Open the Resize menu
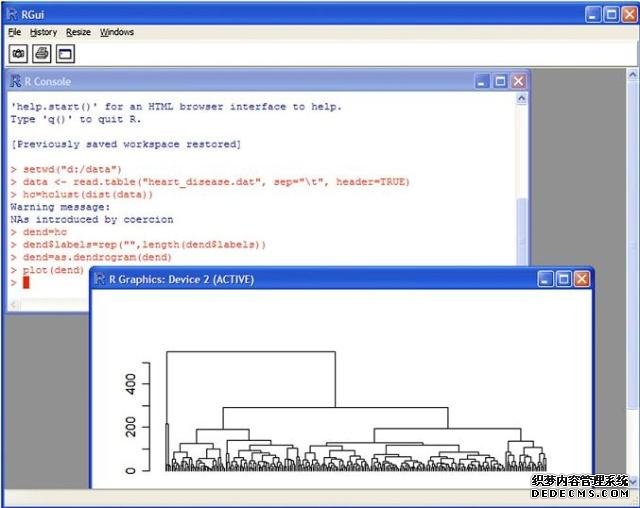This screenshot has height=508, width=640. click(x=78, y=32)
